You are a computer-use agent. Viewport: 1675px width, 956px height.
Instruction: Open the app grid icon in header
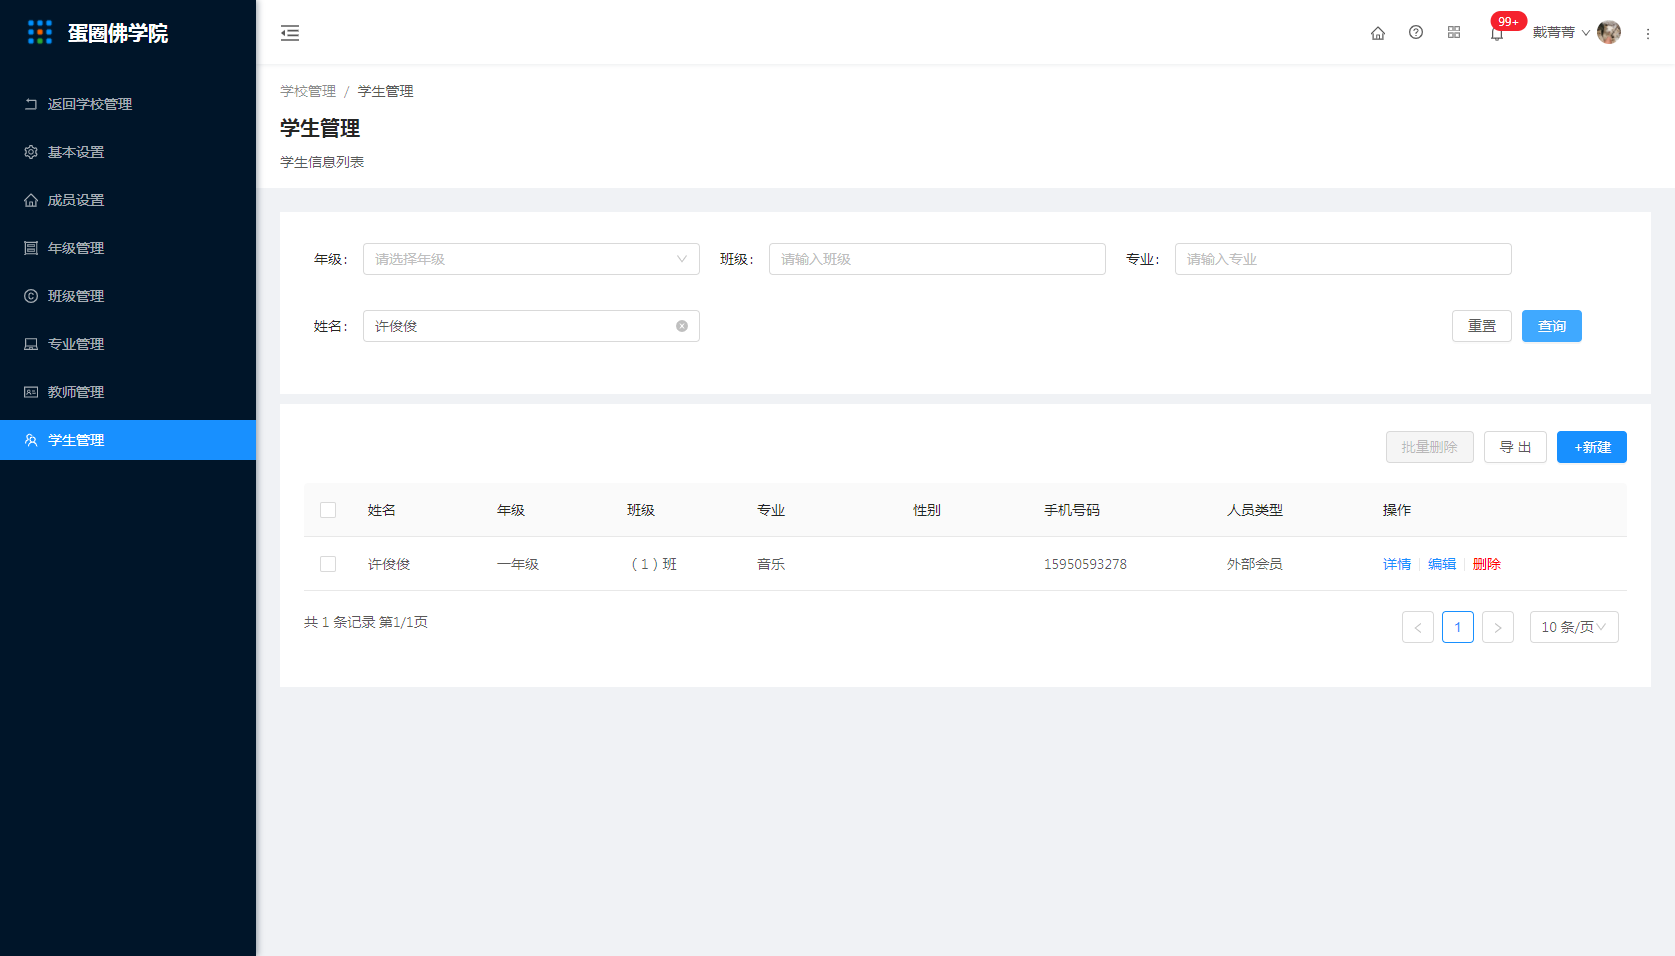pyautogui.click(x=1454, y=33)
